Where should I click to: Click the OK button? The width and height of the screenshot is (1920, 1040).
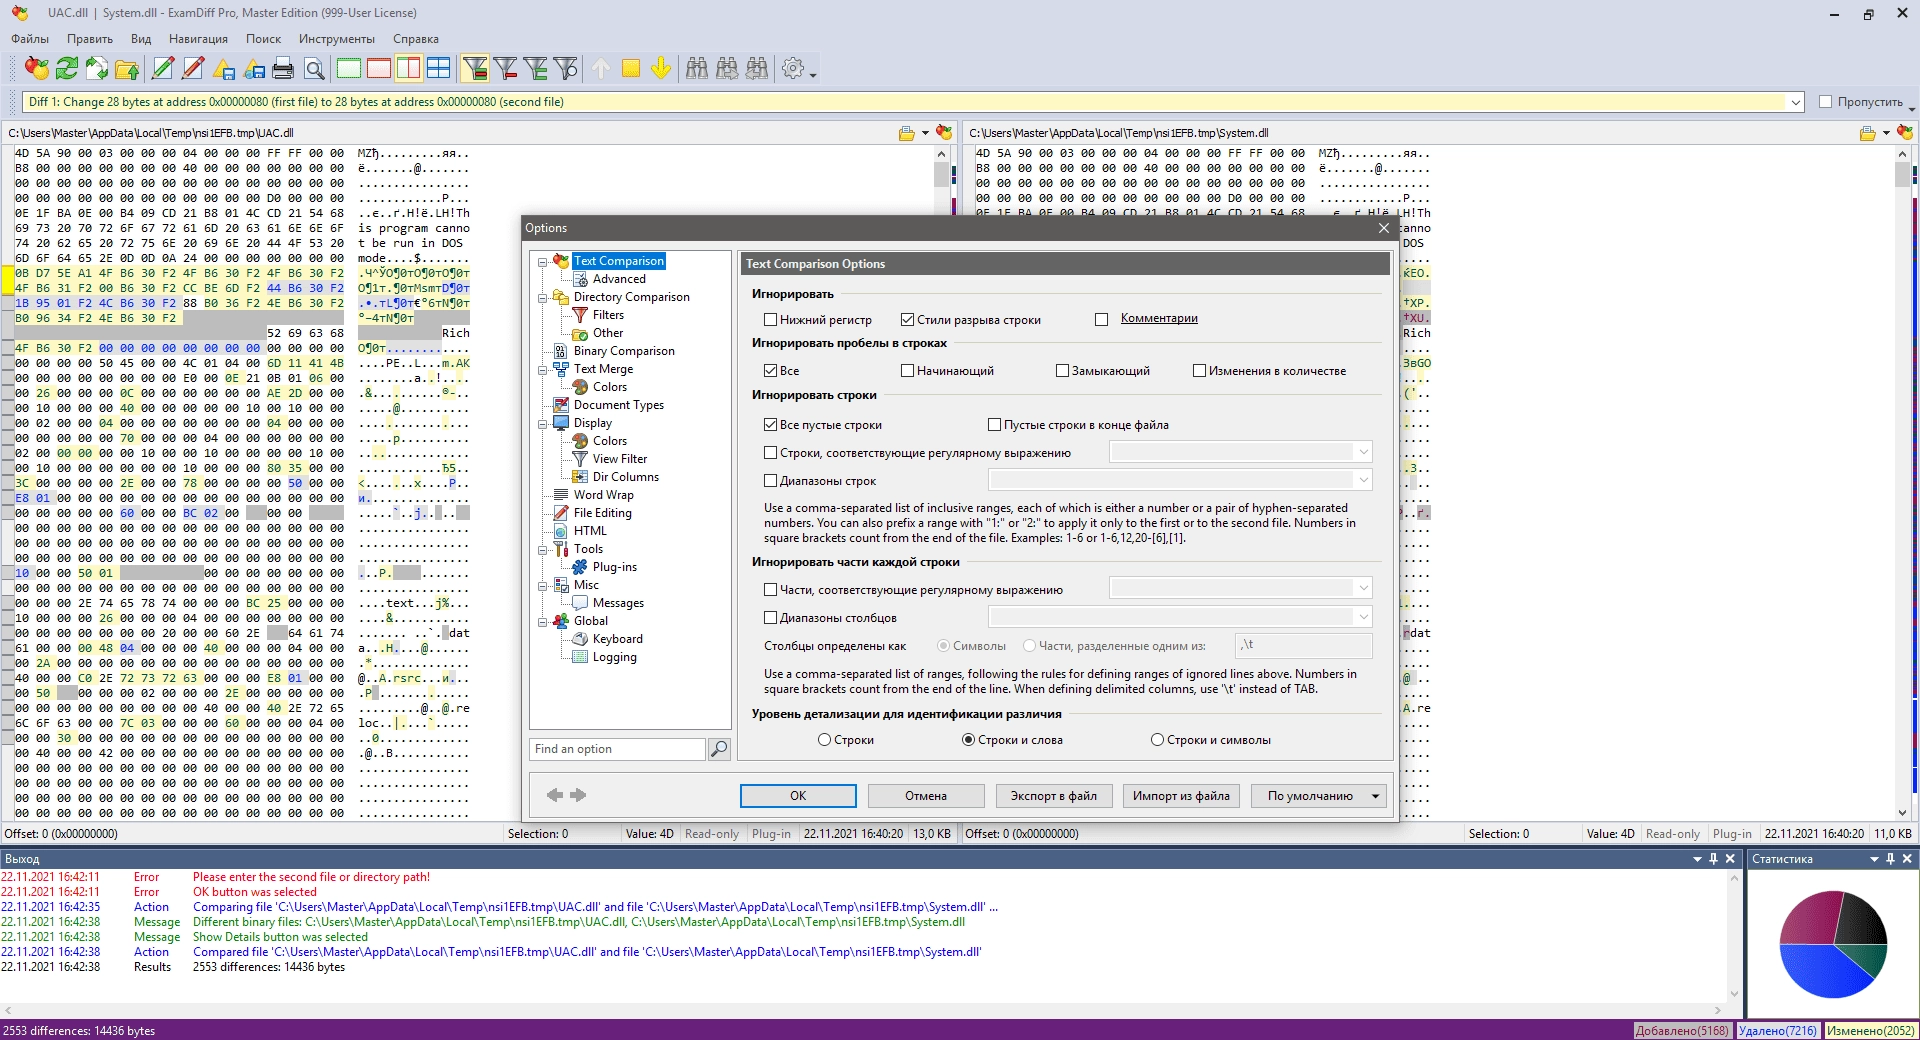(798, 796)
